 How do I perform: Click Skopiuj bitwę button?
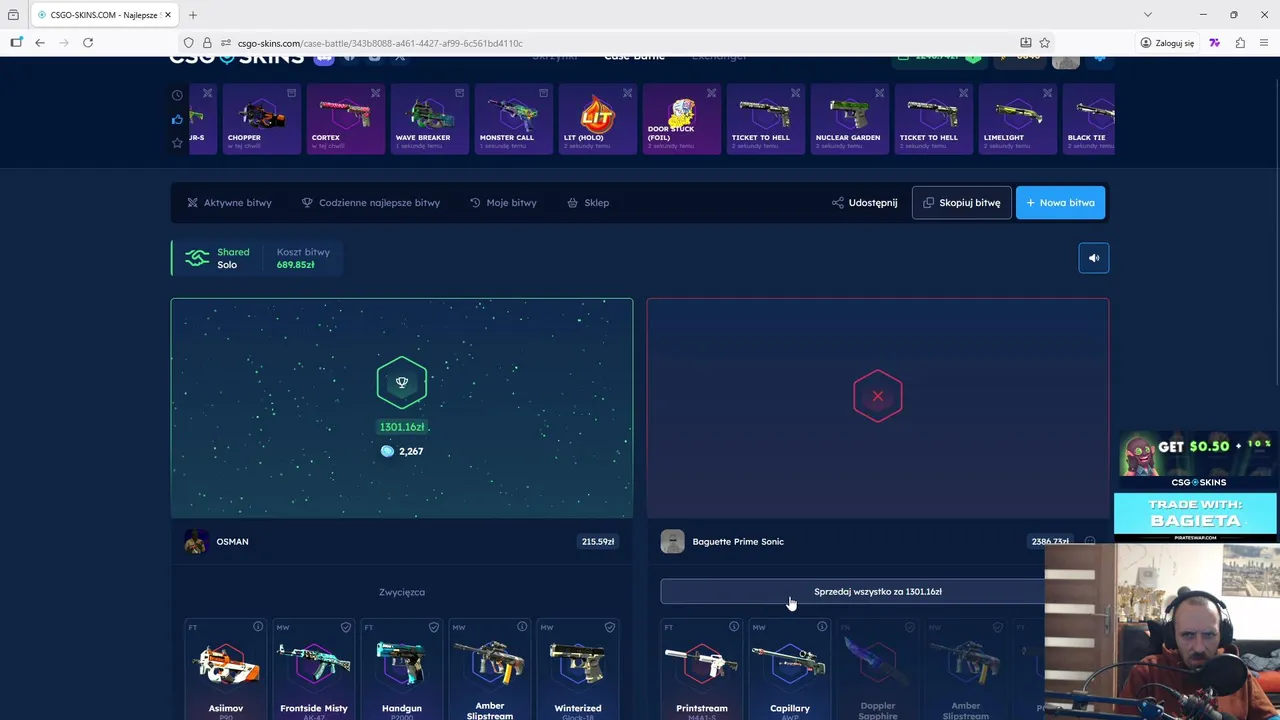point(961,203)
